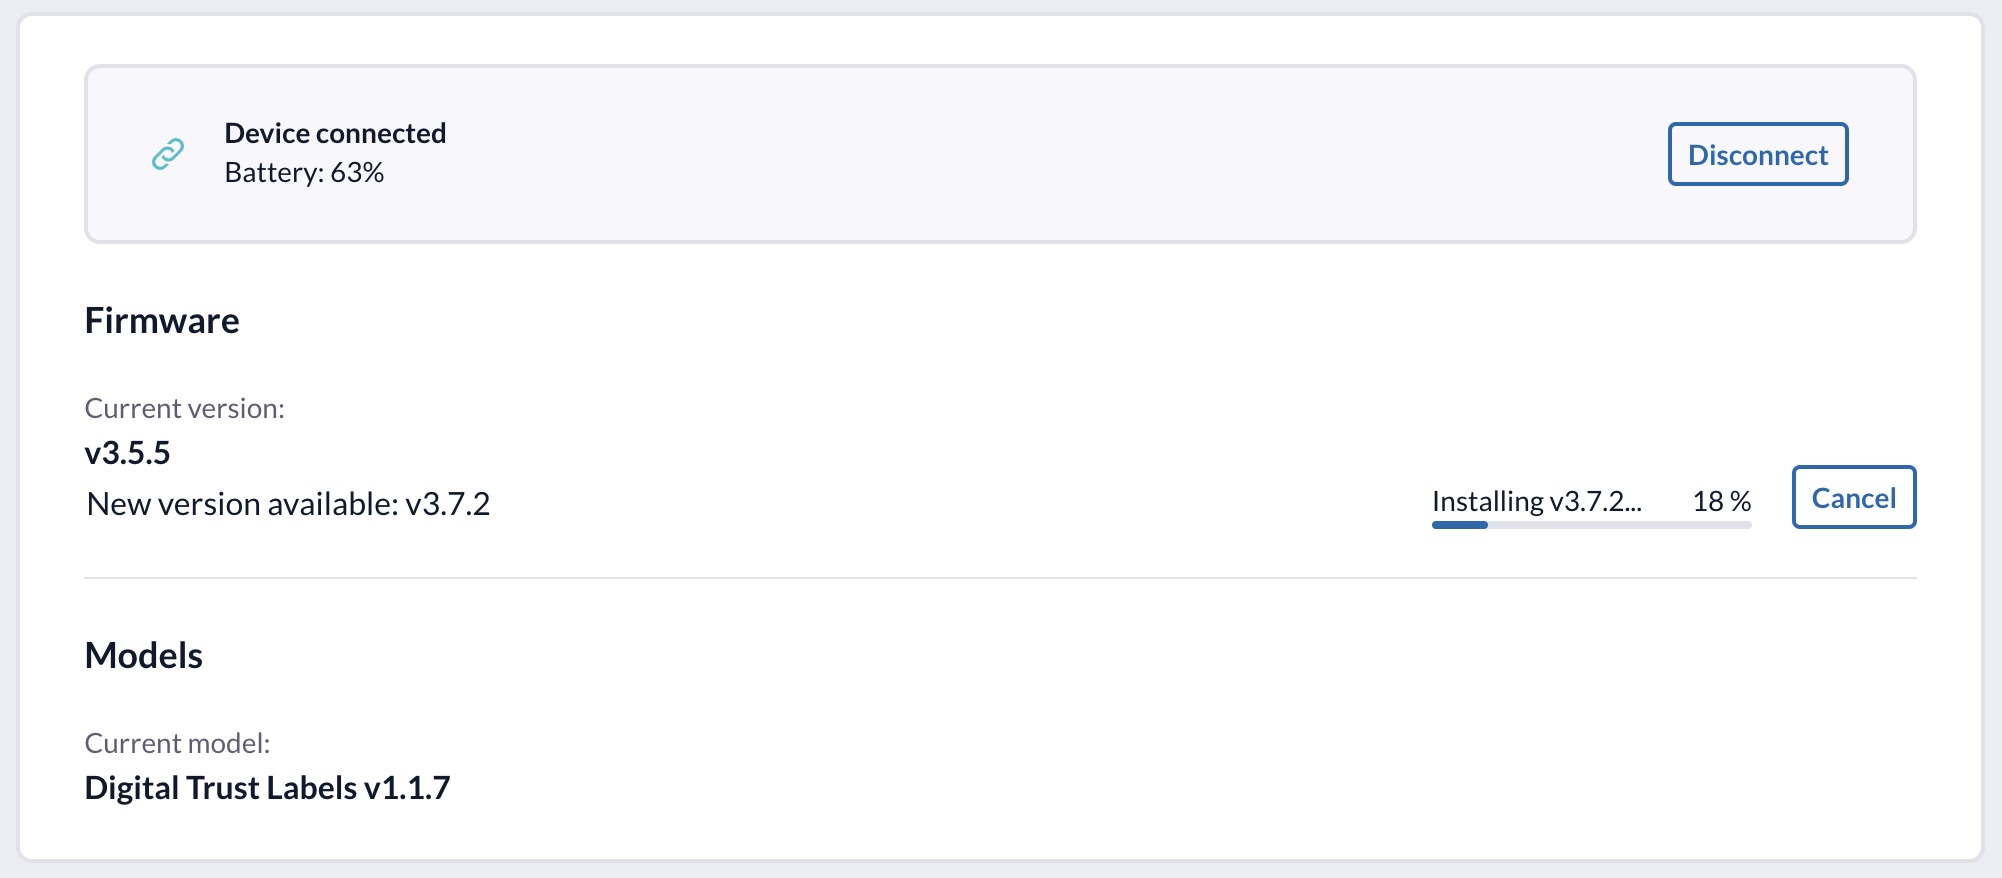Click the divider line between Firmware and Models
The height and width of the screenshot is (878, 2002).
point(1000,578)
